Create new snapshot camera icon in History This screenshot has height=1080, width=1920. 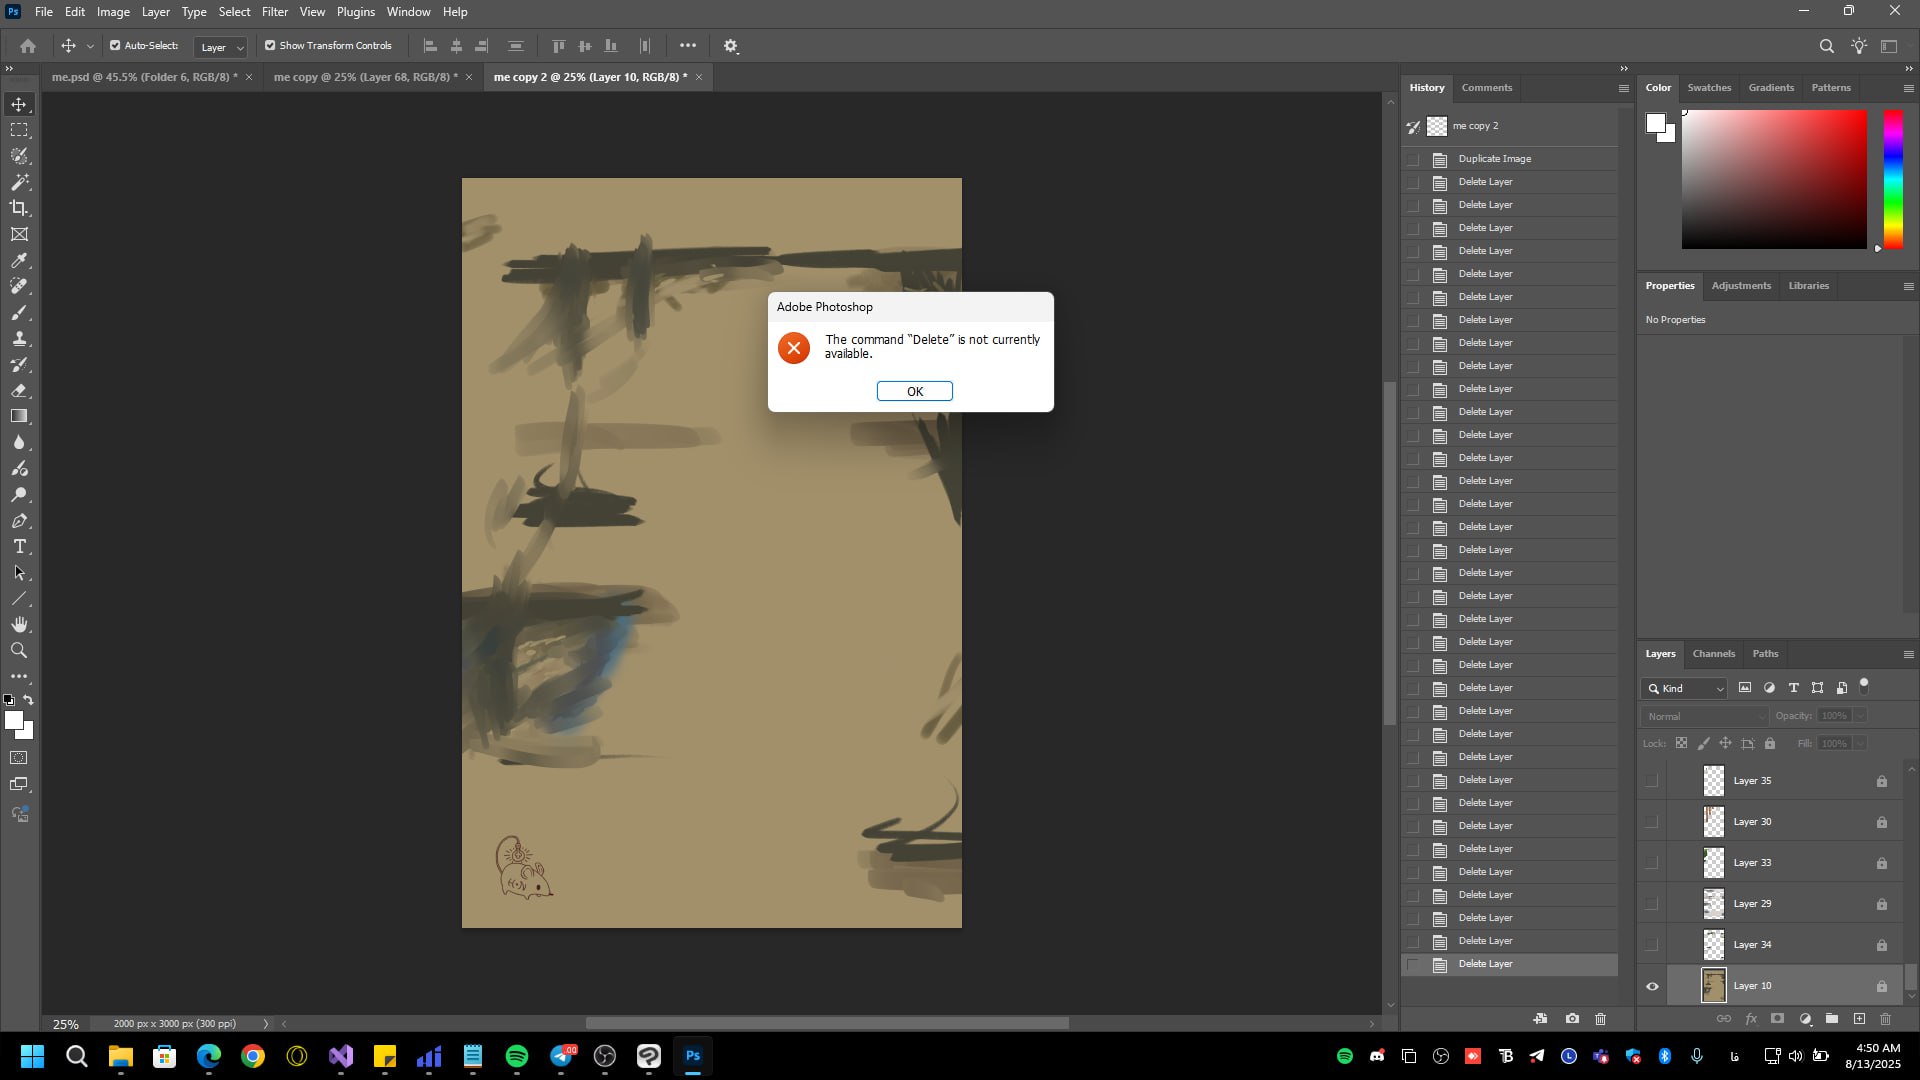[1572, 1019]
